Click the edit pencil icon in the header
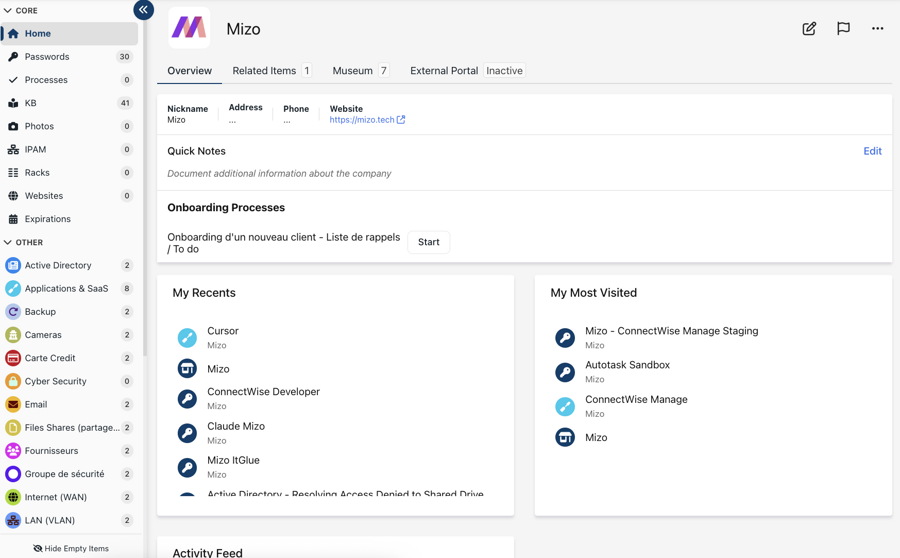Viewport: 900px width, 558px height. 809,29
